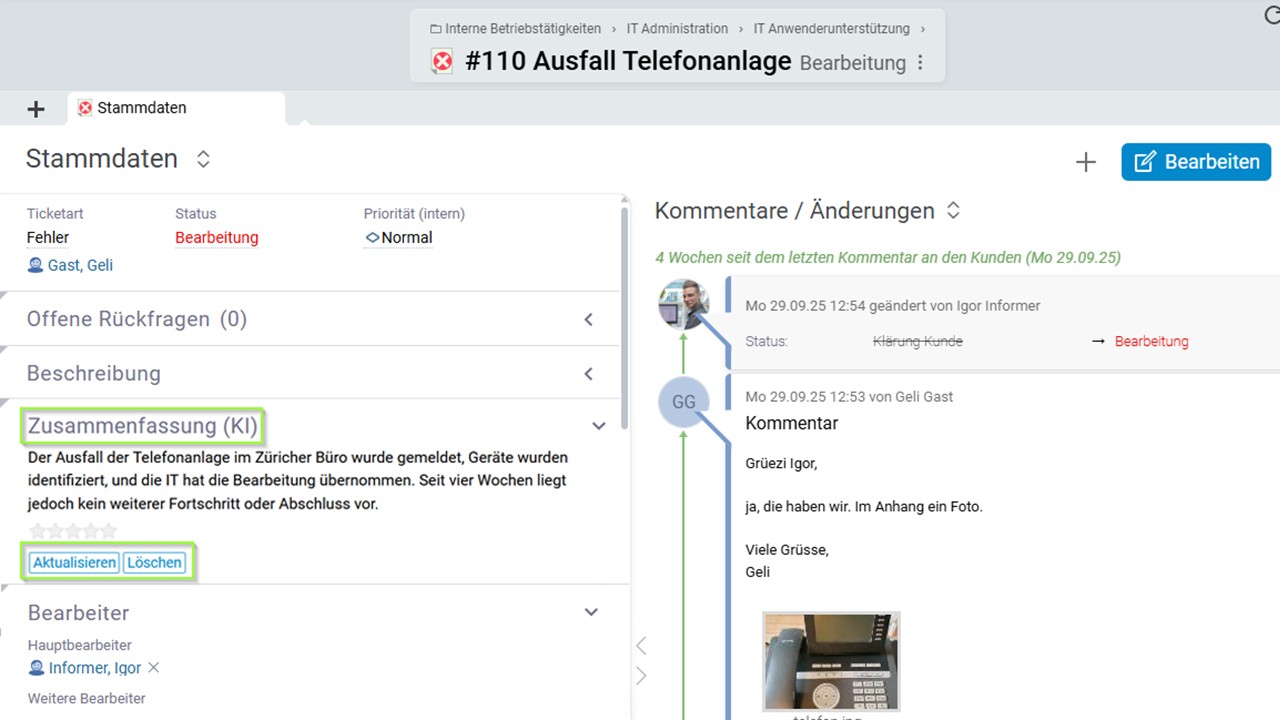Click Aktualisieren to refresh the summary

[74, 563]
